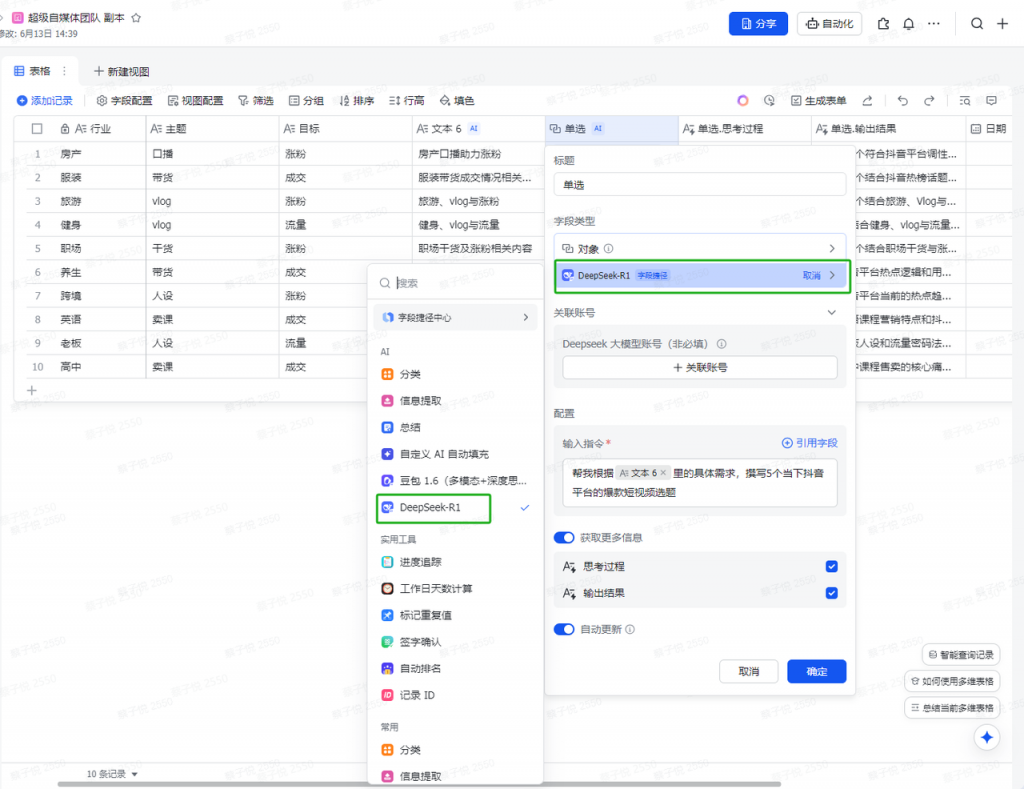Open the 排序 sort options

click(357, 101)
